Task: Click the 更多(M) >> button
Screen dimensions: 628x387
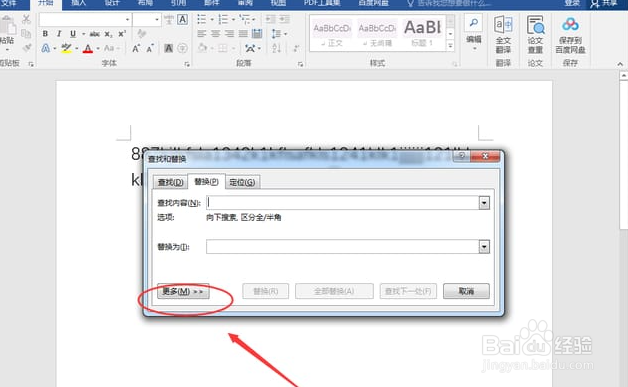Action: point(183,291)
